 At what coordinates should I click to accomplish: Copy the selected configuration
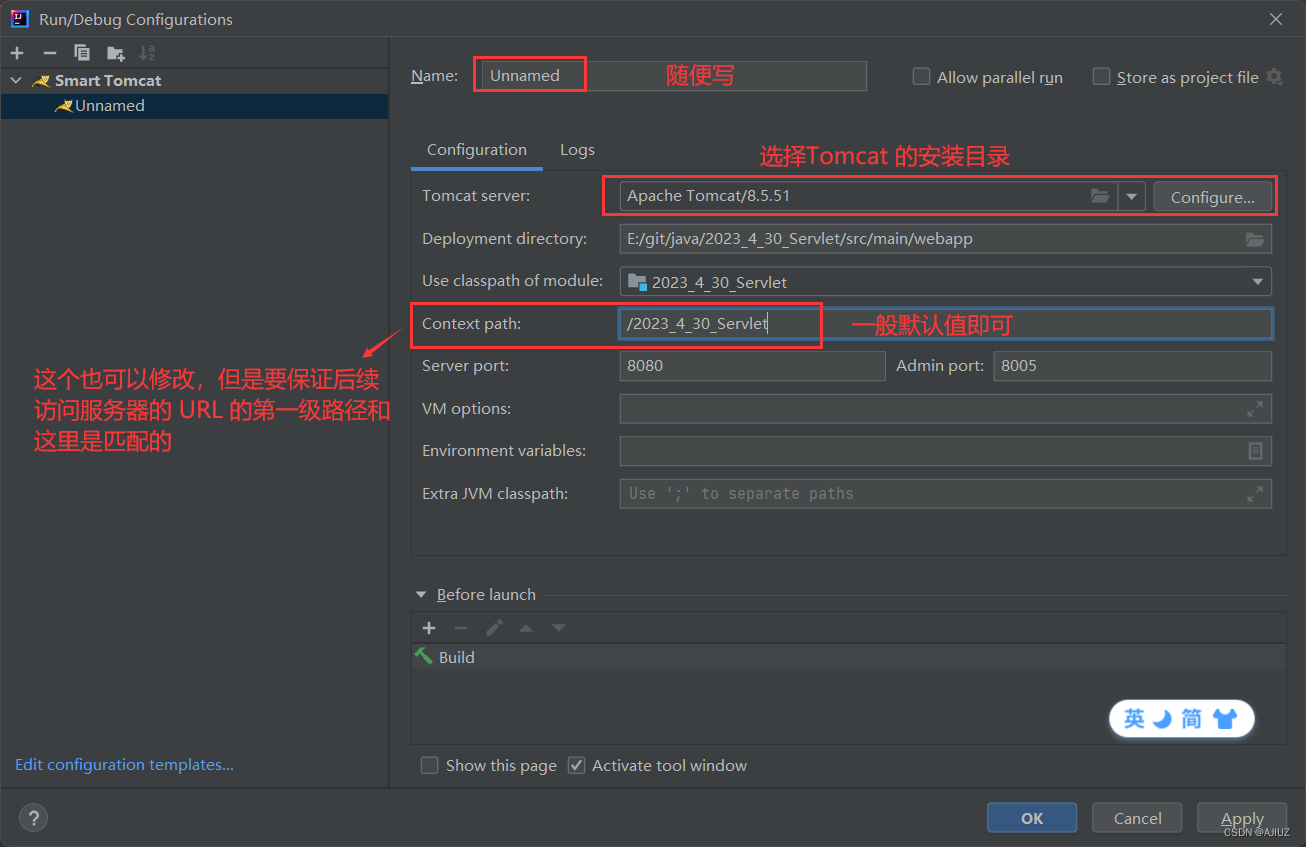point(82,53)
